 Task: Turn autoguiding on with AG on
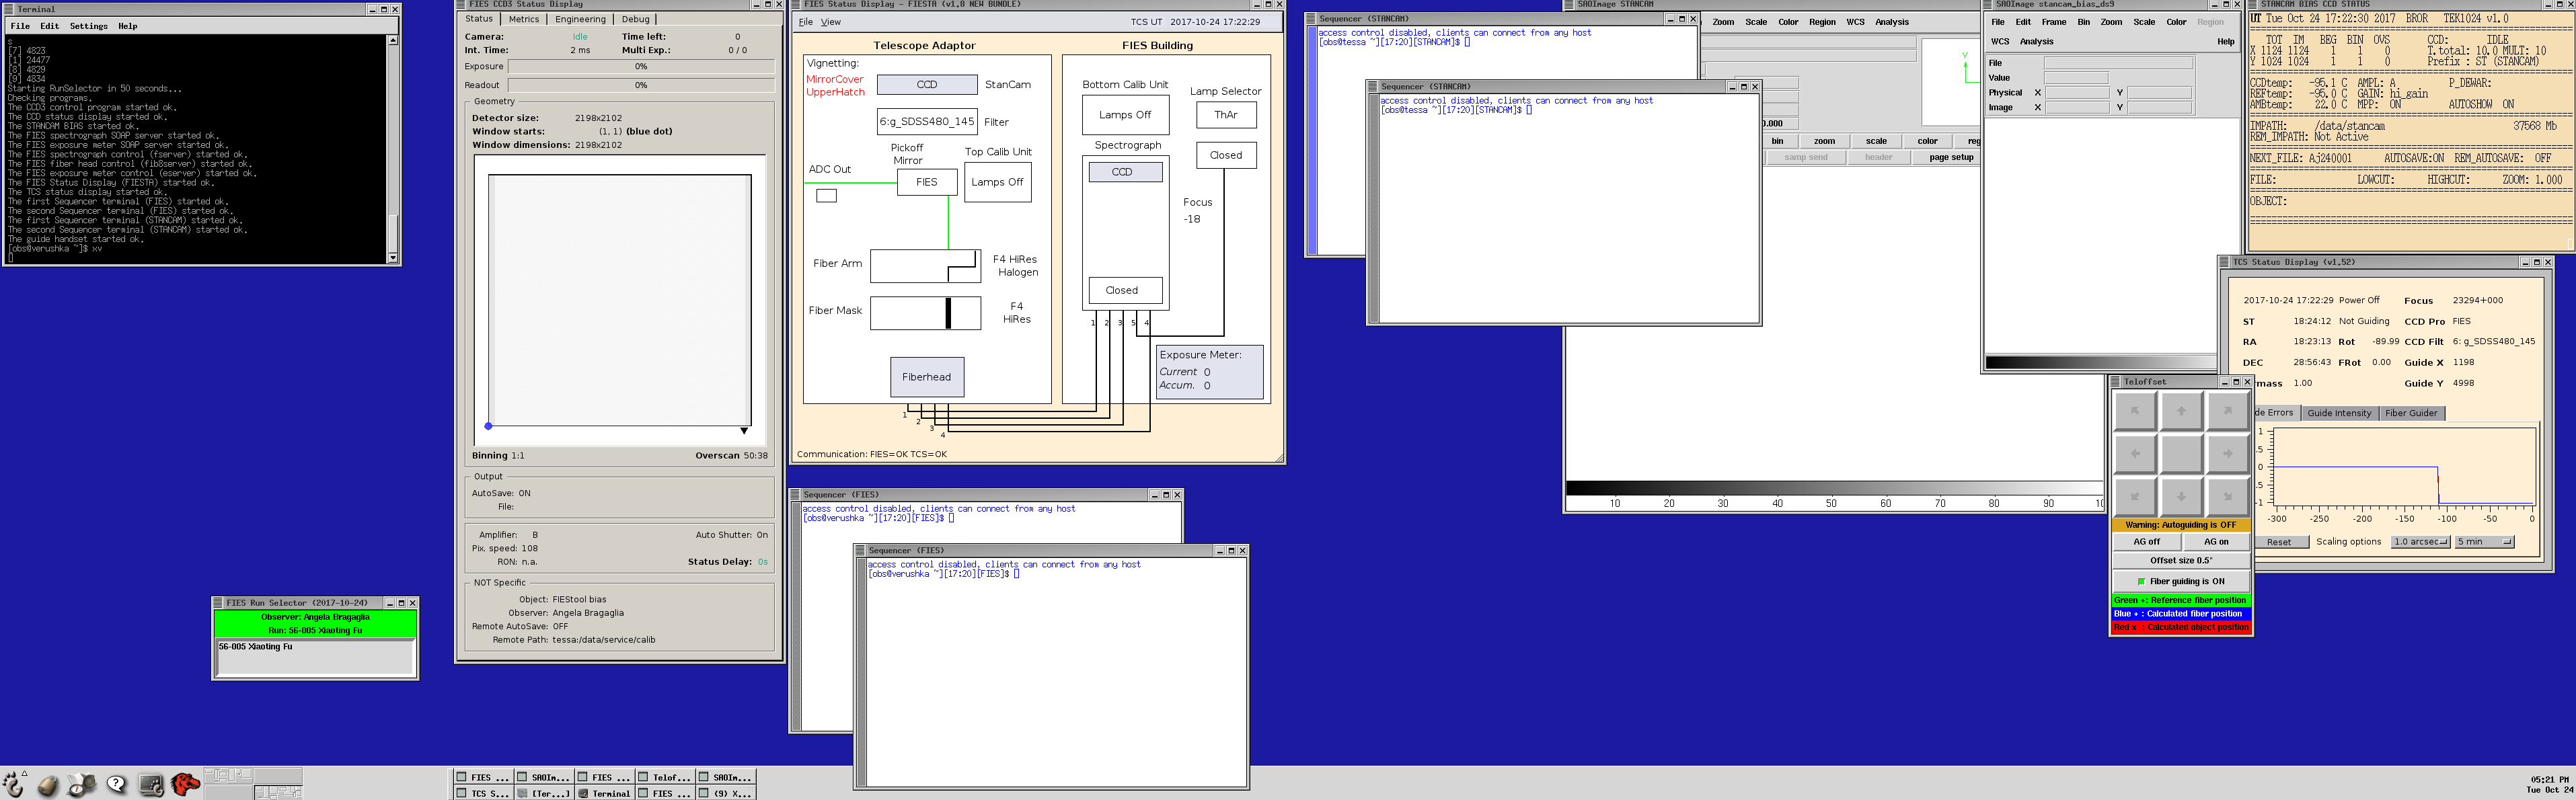[x=2216, y=542]
